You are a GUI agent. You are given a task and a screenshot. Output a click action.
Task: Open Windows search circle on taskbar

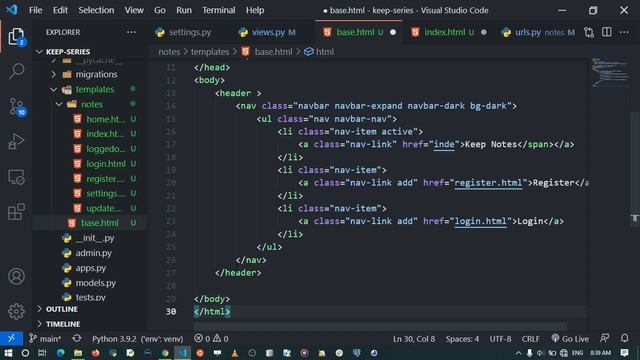(x=25, y=353)
